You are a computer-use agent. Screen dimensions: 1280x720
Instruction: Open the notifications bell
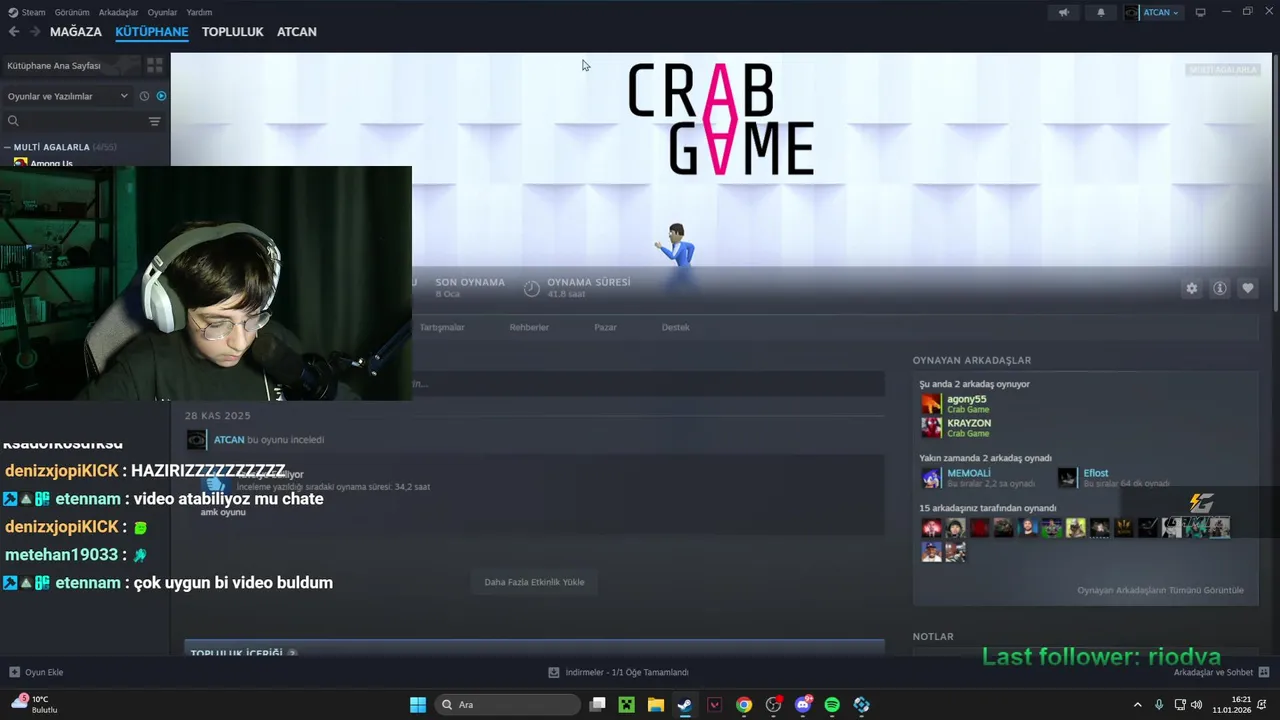pos(1101,12)
